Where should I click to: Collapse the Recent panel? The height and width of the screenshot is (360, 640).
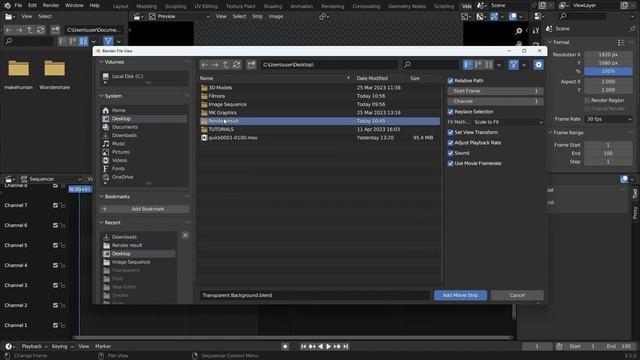[x=101, y=223]
